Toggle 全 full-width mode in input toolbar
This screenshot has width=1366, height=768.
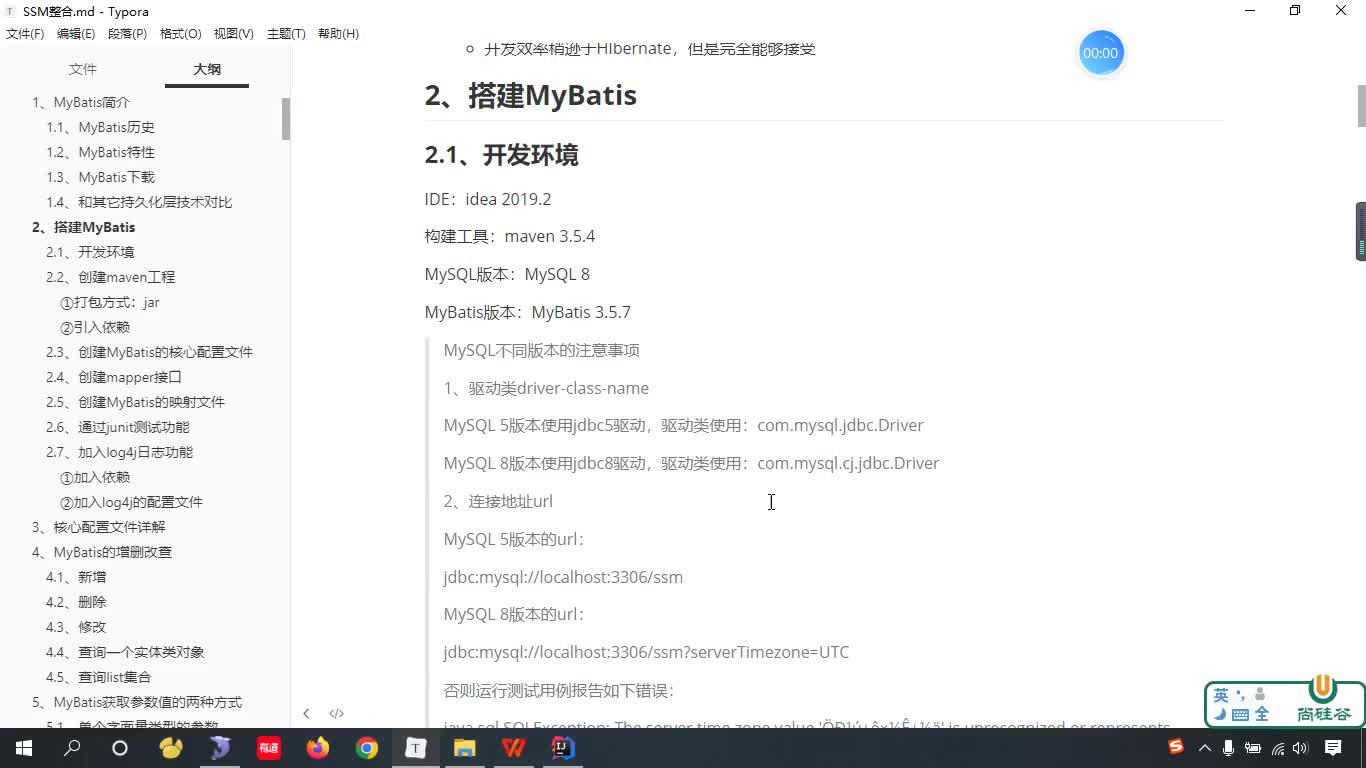tap(1261, 714)
